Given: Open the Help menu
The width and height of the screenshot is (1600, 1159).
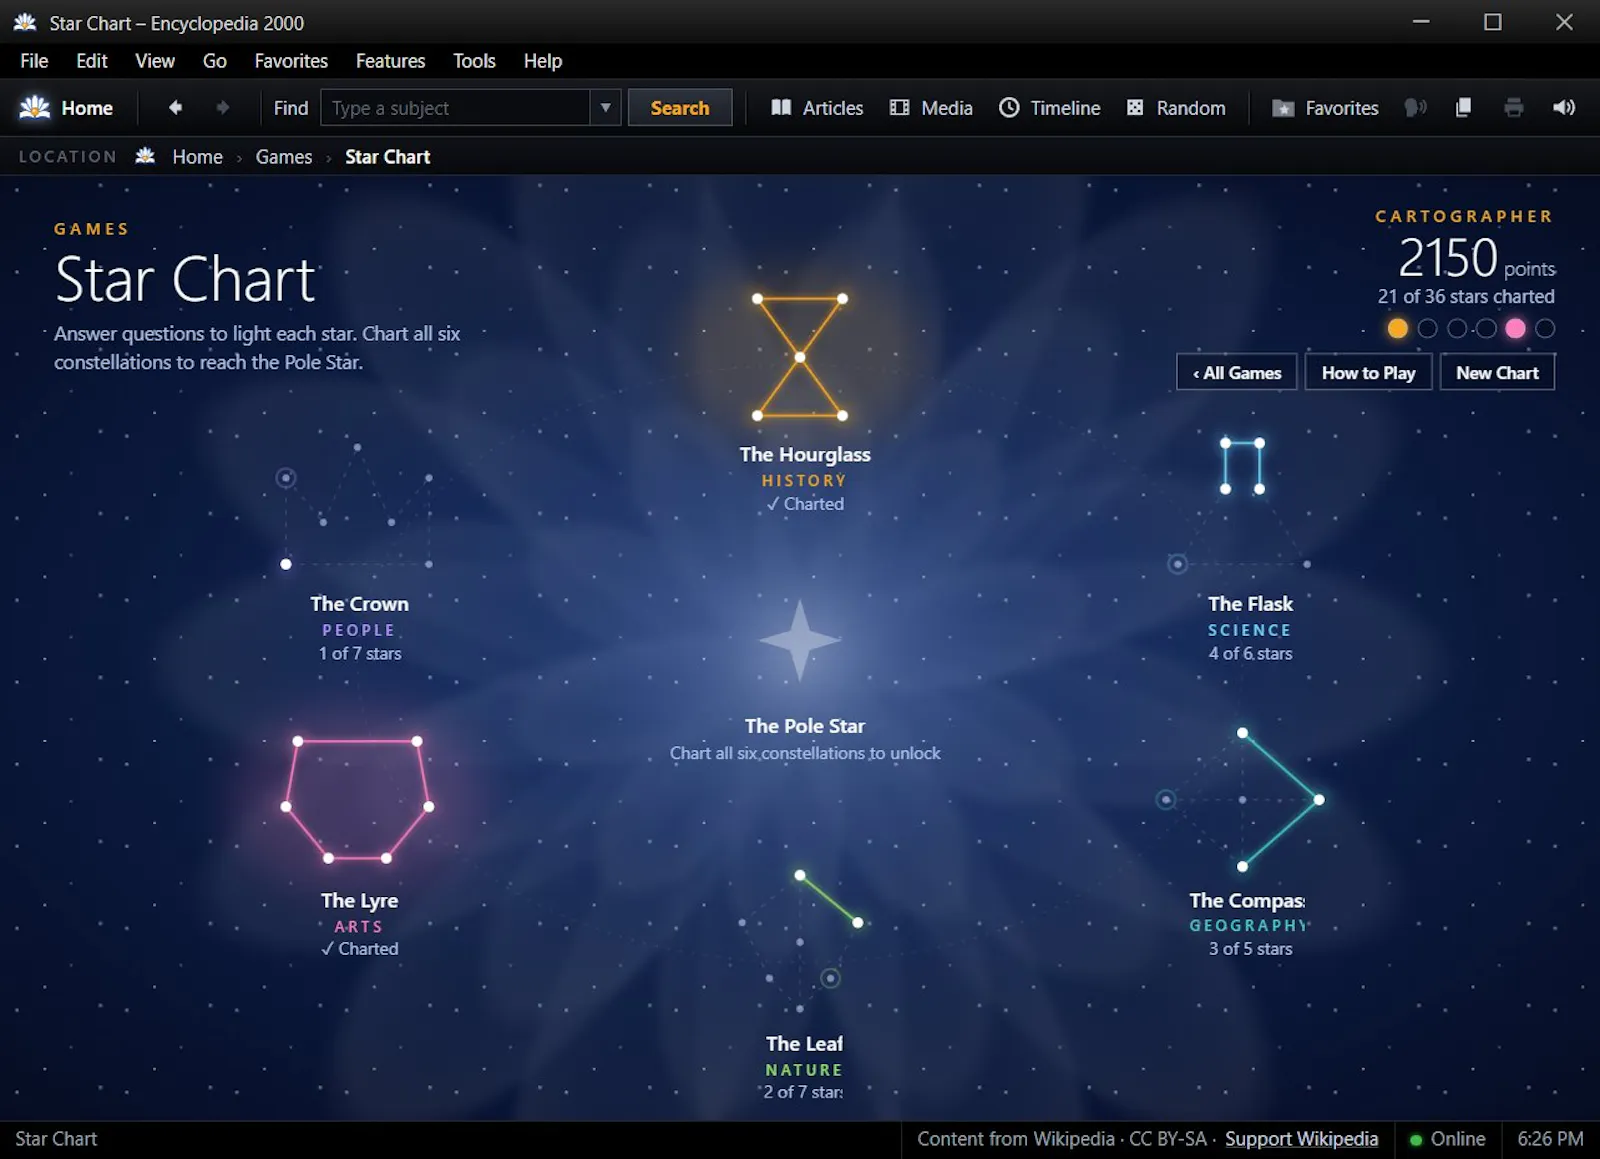Looking at the screenshot, I should tap(543, 61).
